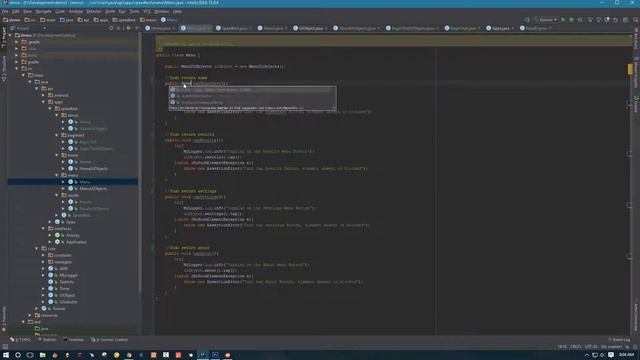Select the ADB class in core package
The height and width of the screenshot is (360, 640).
(x=63, y=269)
